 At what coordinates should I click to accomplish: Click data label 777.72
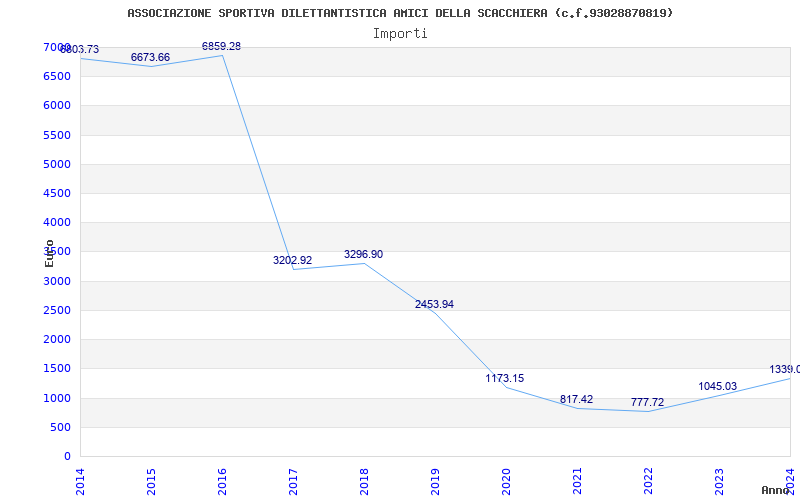pyautogui.click(x=647, y=402)
